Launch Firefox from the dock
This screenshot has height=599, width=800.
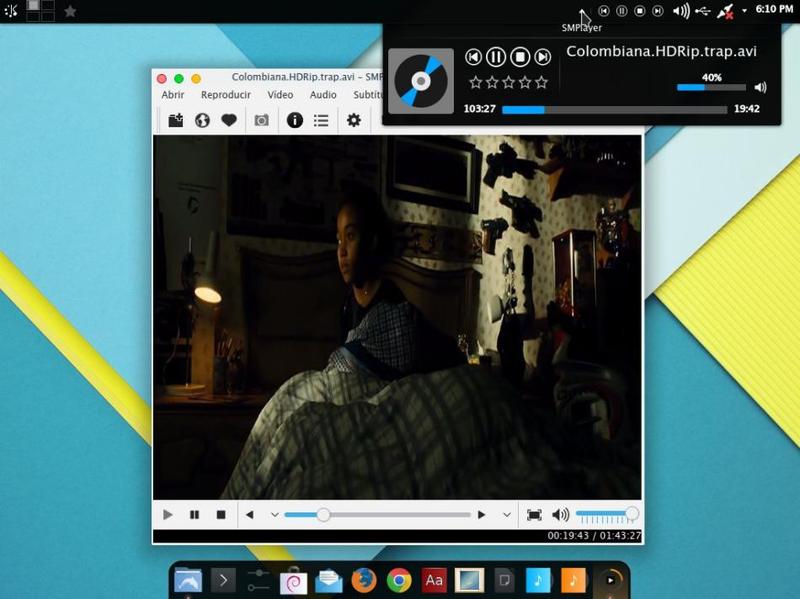tap(364, 580)
